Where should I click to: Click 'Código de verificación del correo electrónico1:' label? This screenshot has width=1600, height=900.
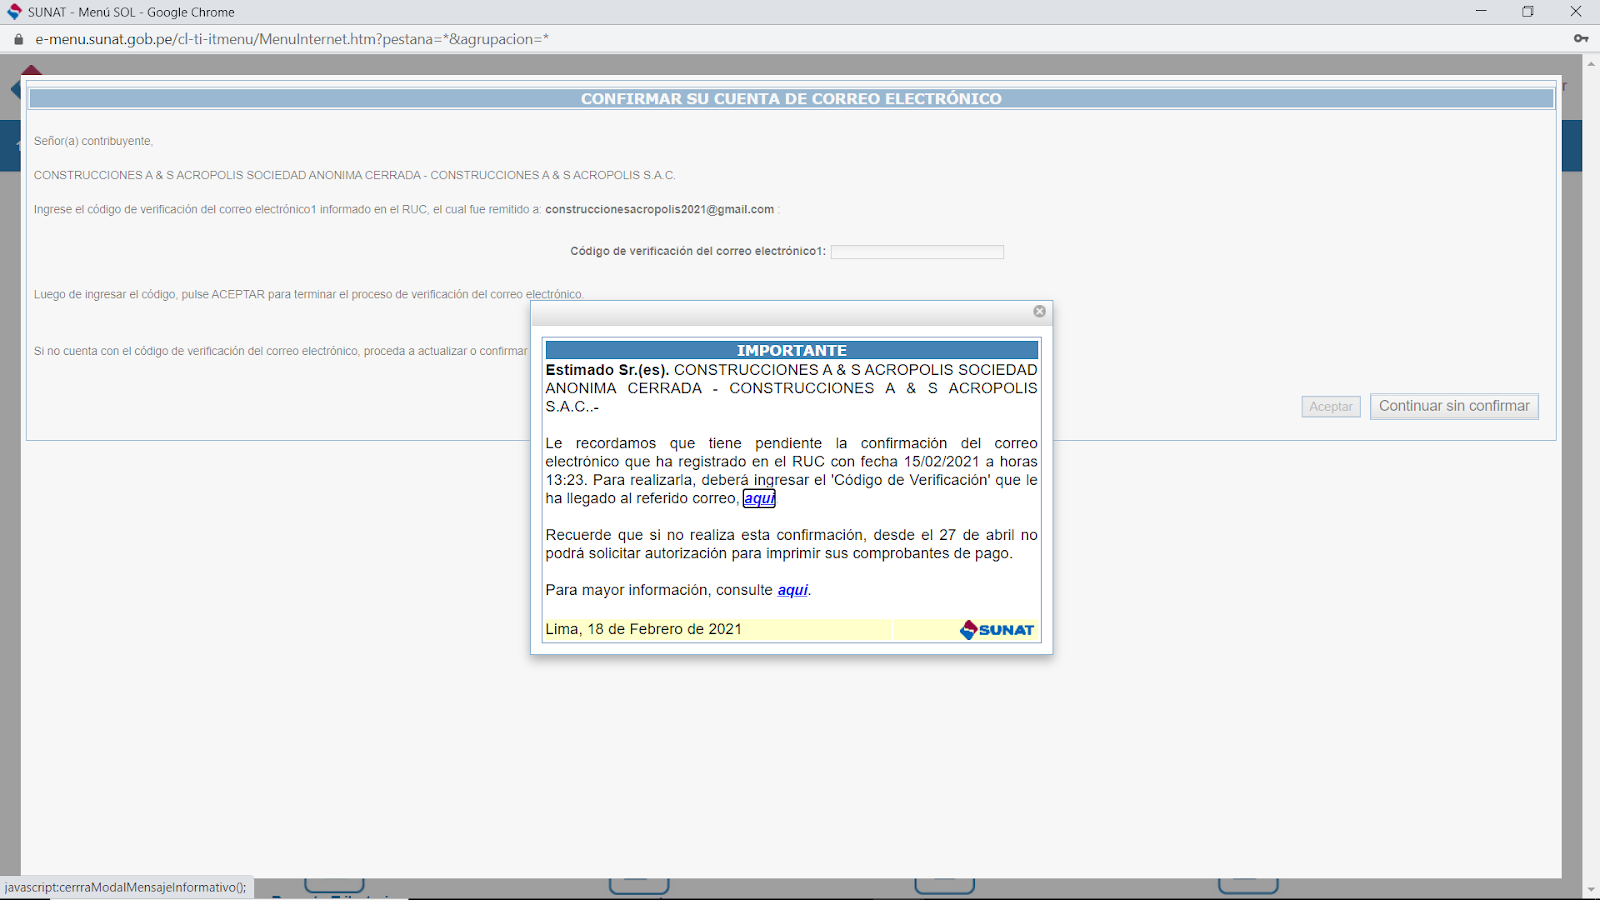(698, 251)
